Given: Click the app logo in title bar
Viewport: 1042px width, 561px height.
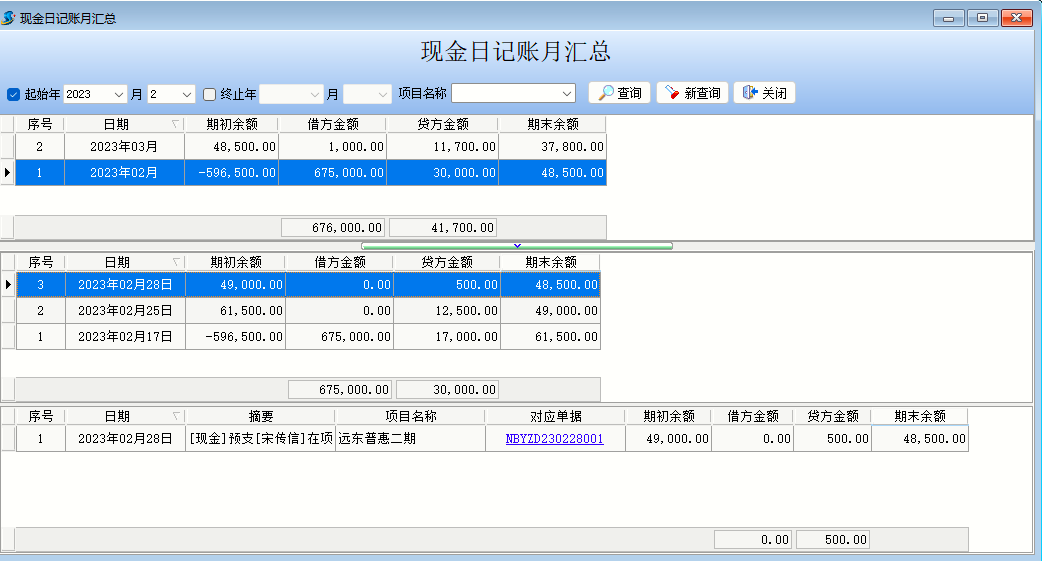Looking at the screenshot, I should click(10, 18).
